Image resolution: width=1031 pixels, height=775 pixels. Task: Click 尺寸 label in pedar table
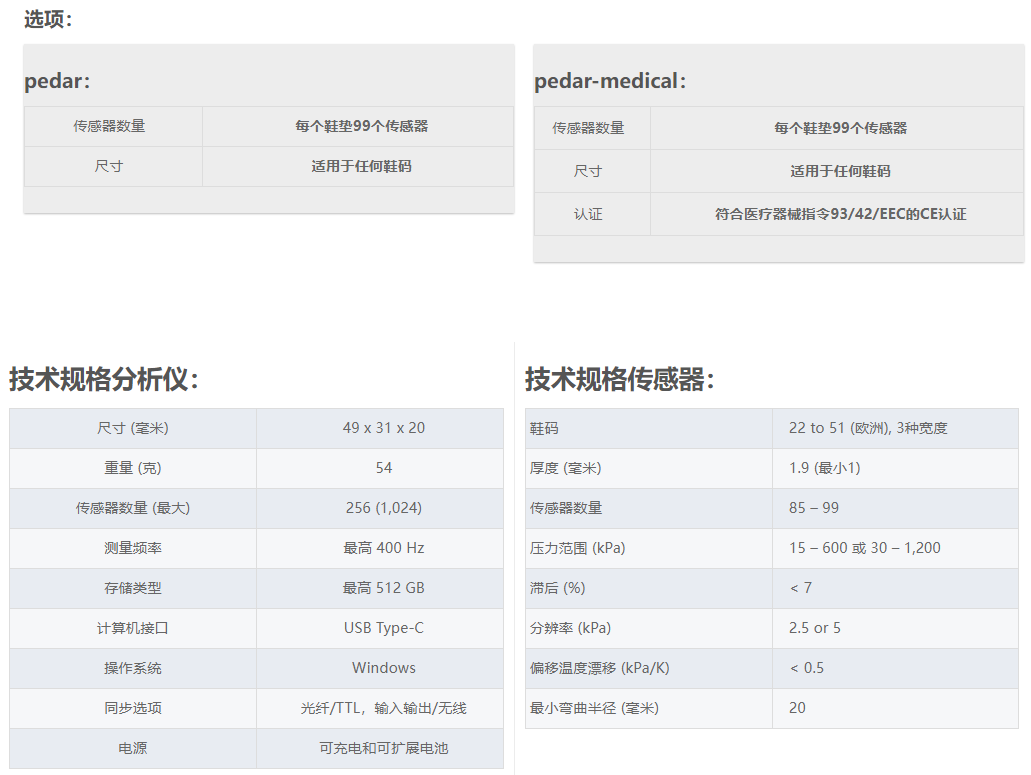pyautogui.click(x=109, y=166)
